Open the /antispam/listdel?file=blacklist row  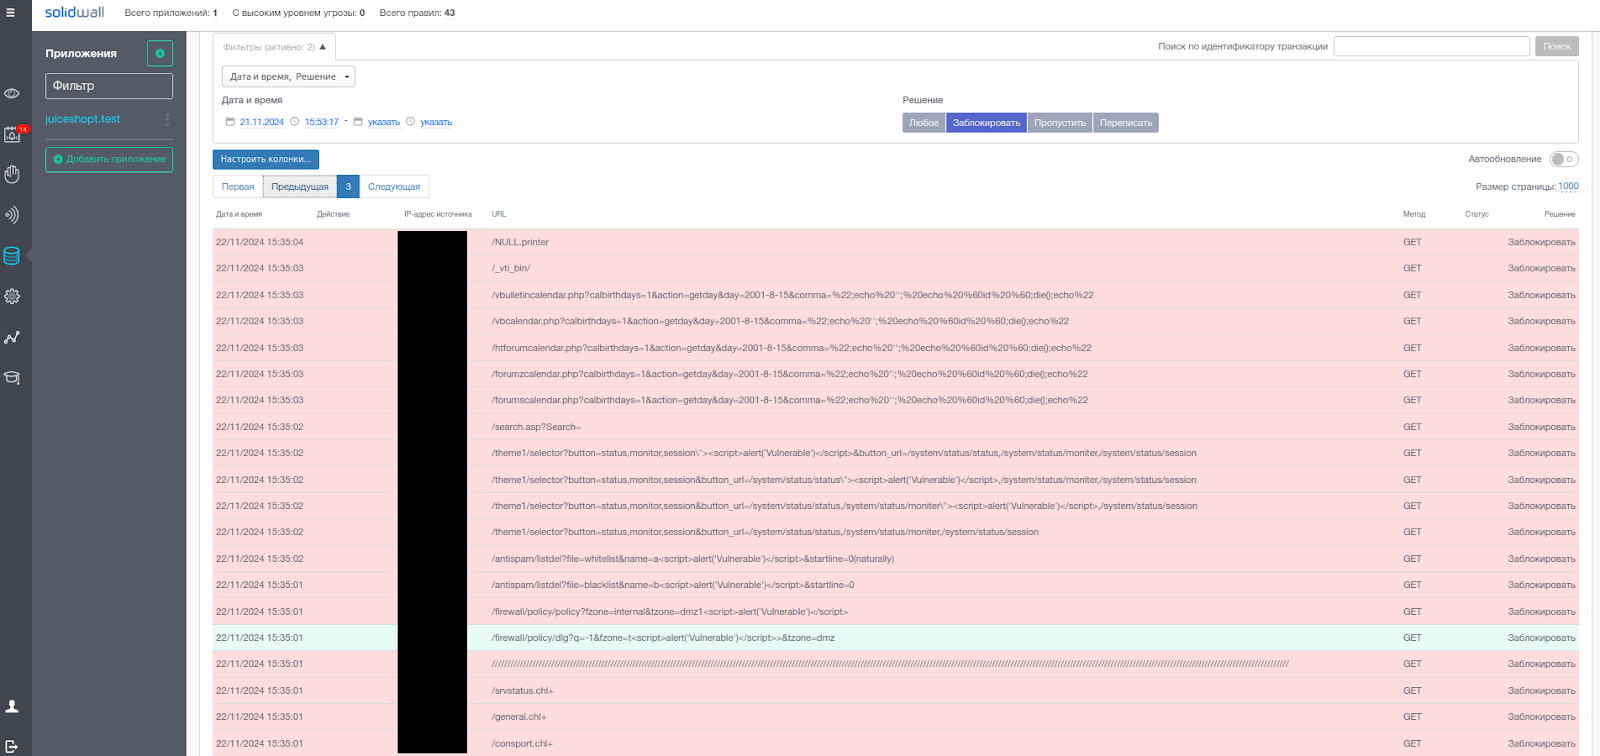pos(896,585)
